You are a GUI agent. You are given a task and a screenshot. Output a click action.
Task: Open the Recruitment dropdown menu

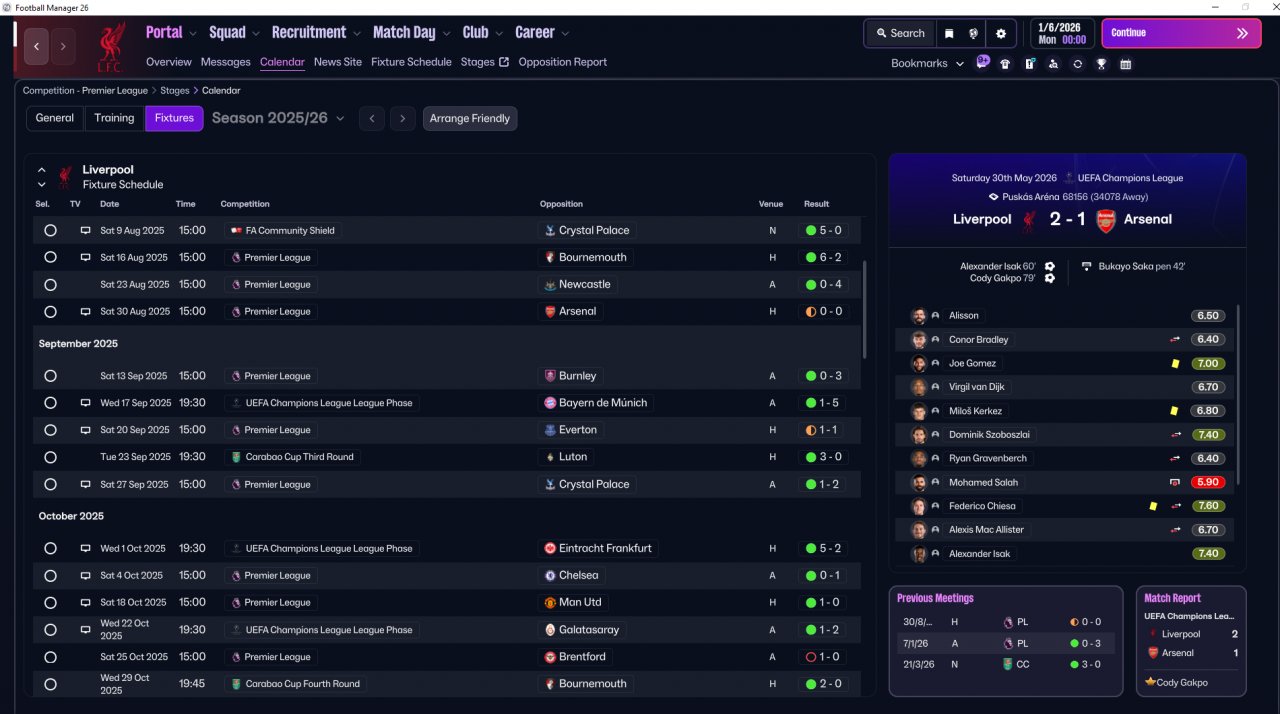click(x=316, y=32)
